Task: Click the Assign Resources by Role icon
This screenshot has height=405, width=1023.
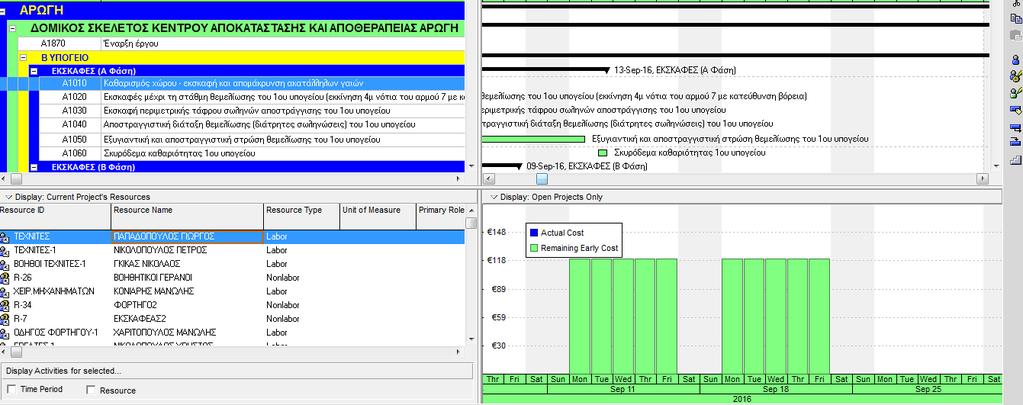Action: point(1015,76)
